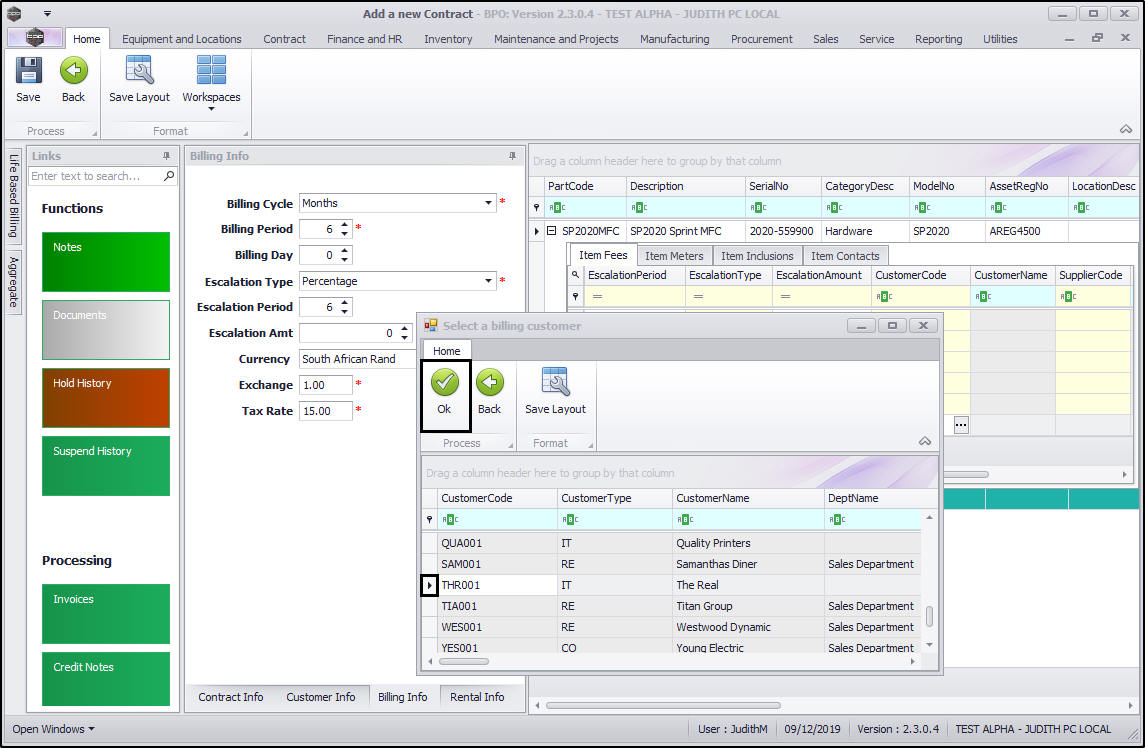Open the Billing Cycle dropdown

[489, 203]
